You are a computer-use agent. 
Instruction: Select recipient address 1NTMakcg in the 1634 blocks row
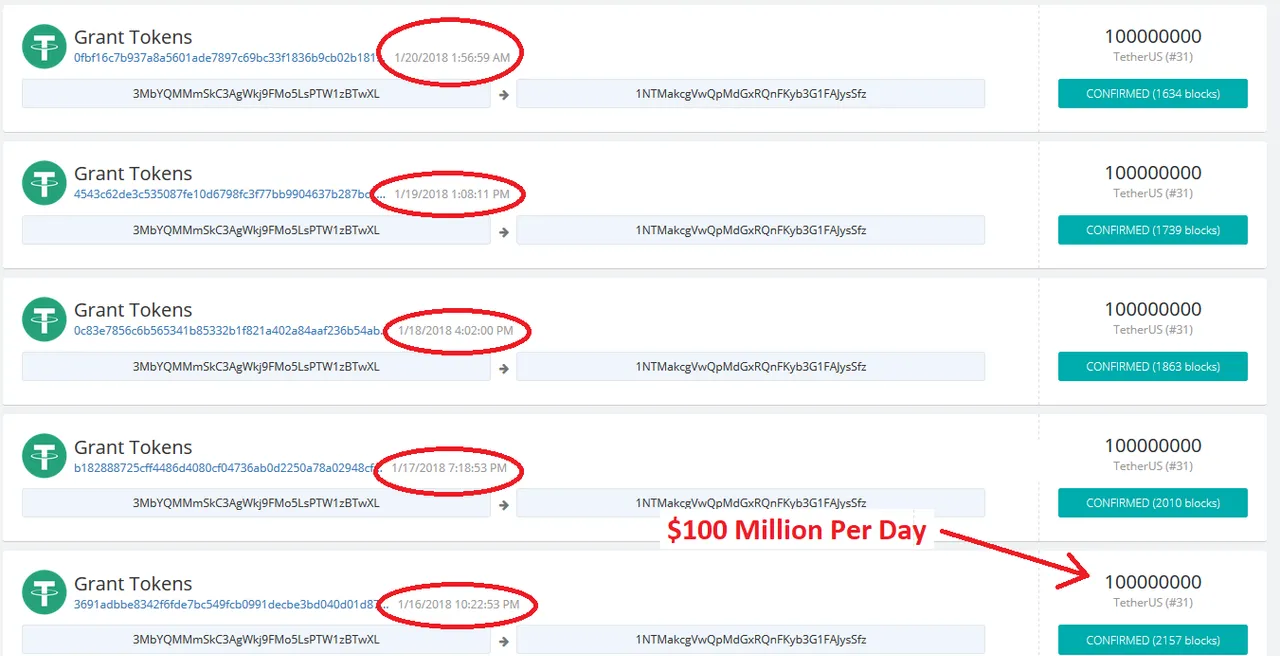tap(751, 94)
